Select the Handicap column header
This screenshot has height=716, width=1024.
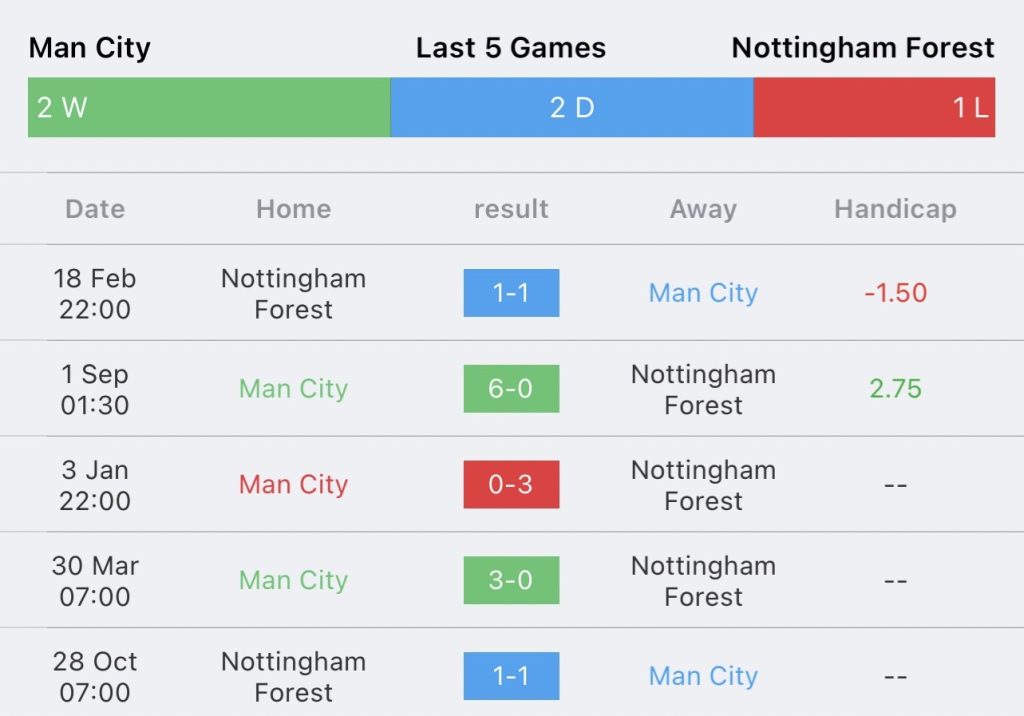point(895,209)
